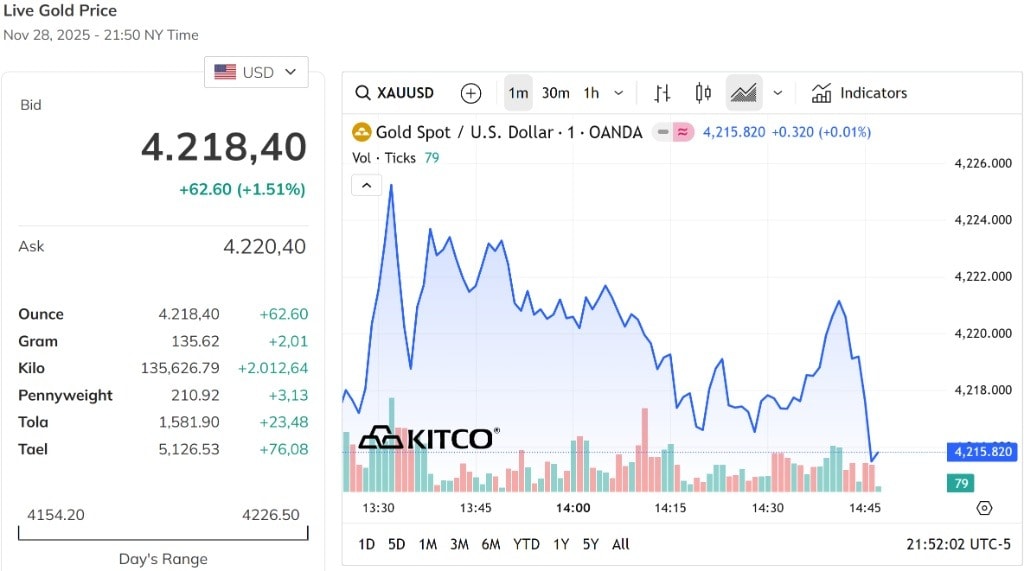This screenshot has height=571, width=1024.
Task: Collapse the chart legend with chevron
Action: (x=366, y=185)
